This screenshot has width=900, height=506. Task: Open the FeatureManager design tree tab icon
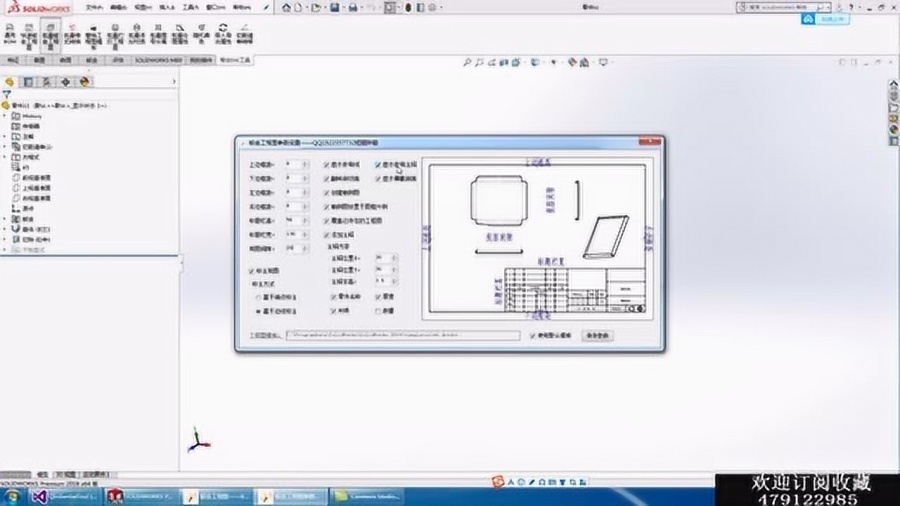pos(9,82)
